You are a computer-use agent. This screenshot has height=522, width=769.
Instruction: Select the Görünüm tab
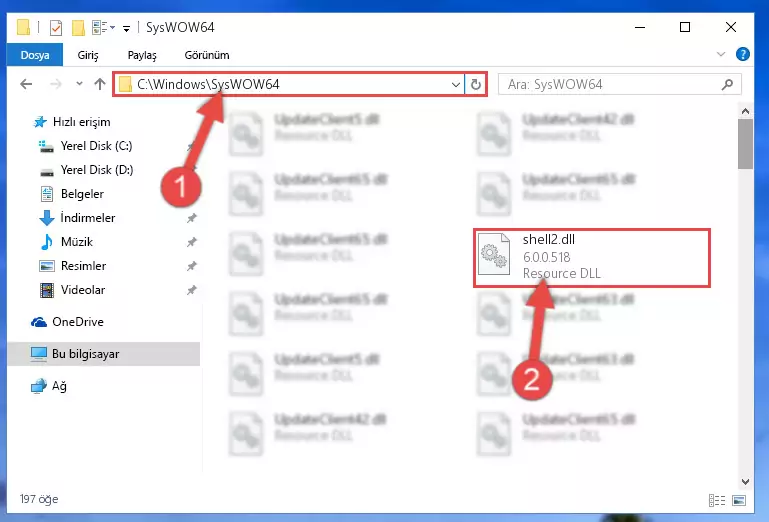click(206, 55)
